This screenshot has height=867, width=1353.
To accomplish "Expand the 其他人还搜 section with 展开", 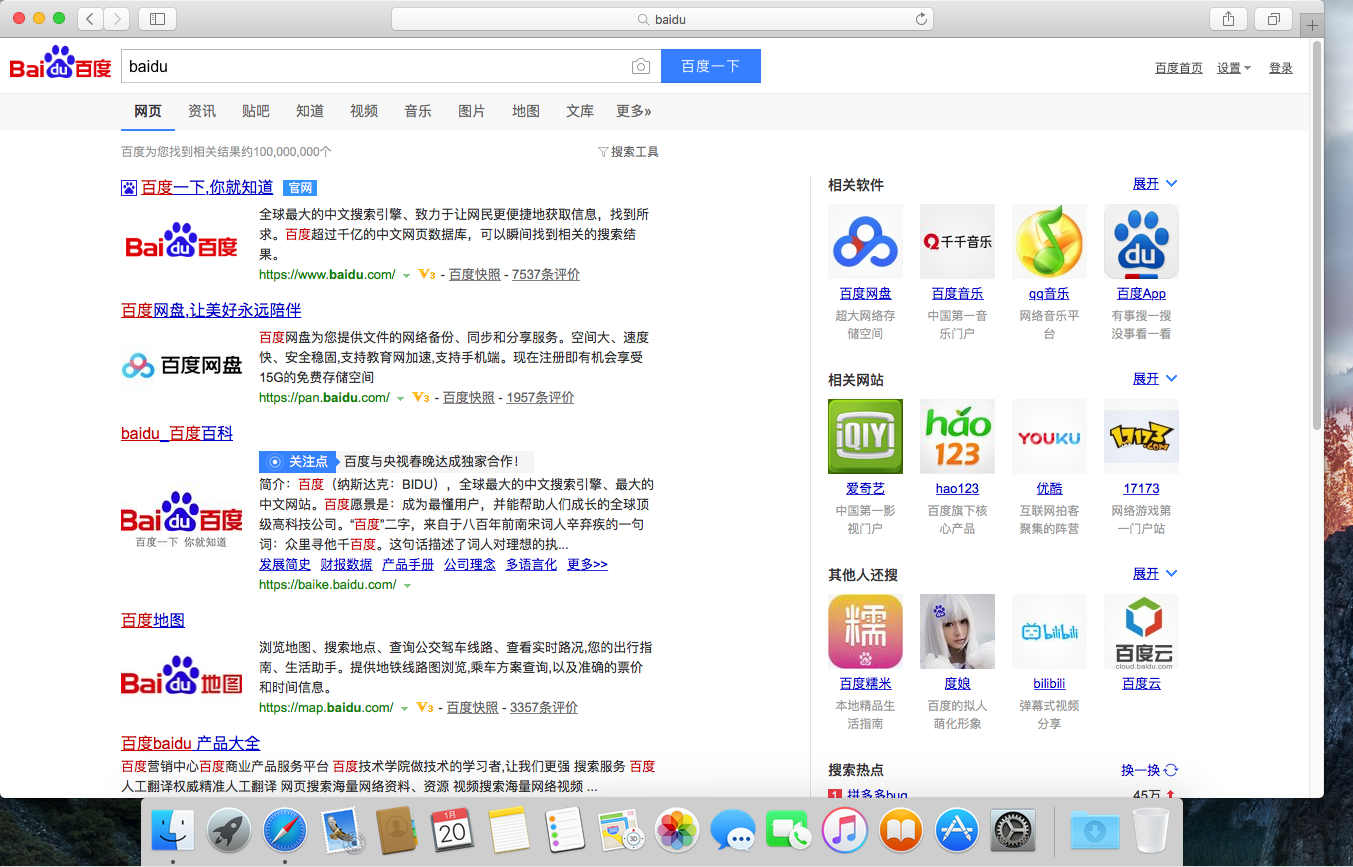I will tap(1155, 574).
